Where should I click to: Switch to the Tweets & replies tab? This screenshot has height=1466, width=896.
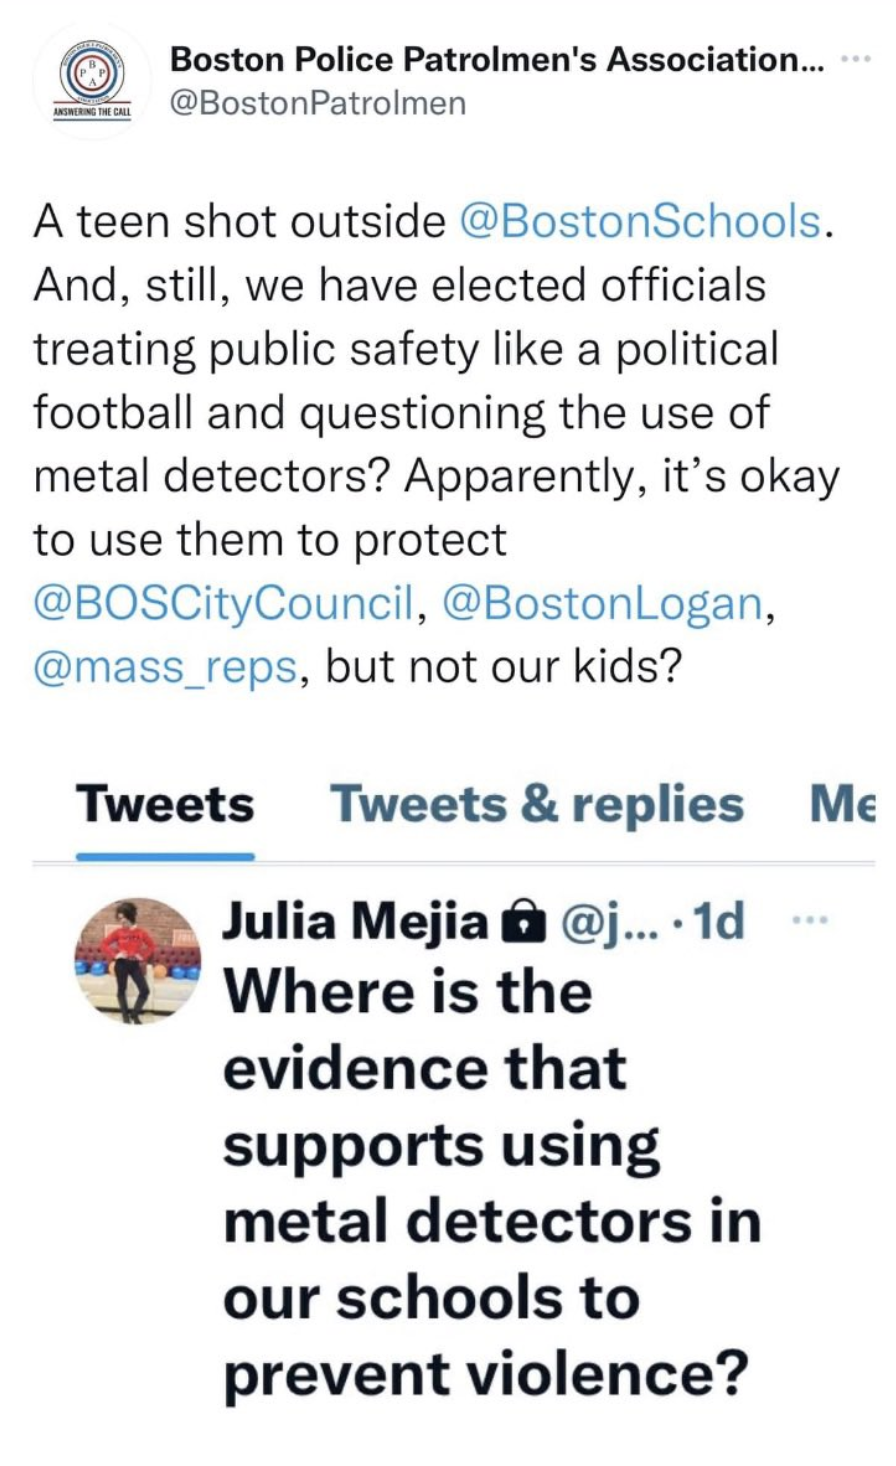pyautogui.click(x=537, y=804)
